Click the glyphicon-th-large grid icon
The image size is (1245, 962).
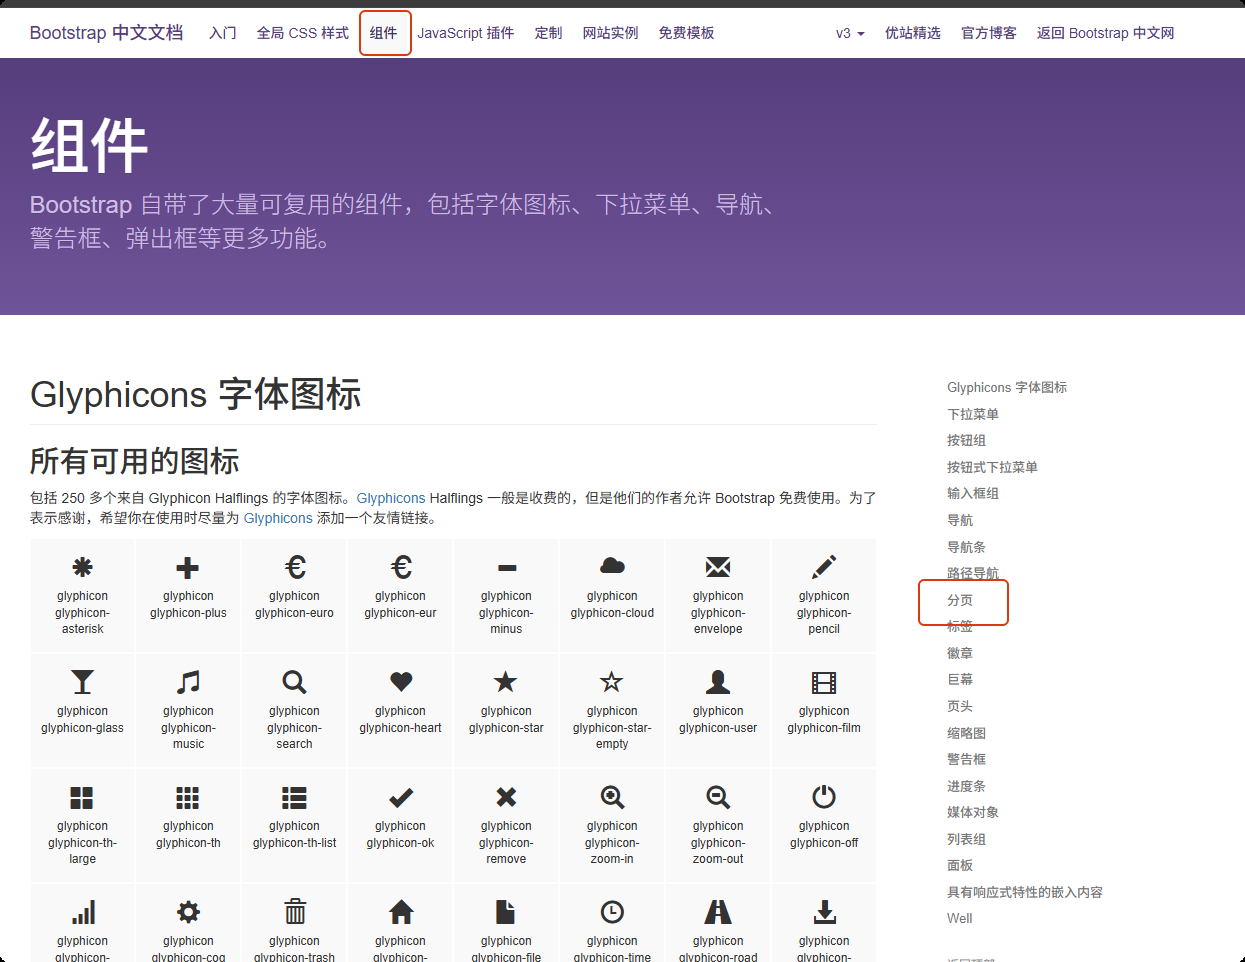click(82, 797)
